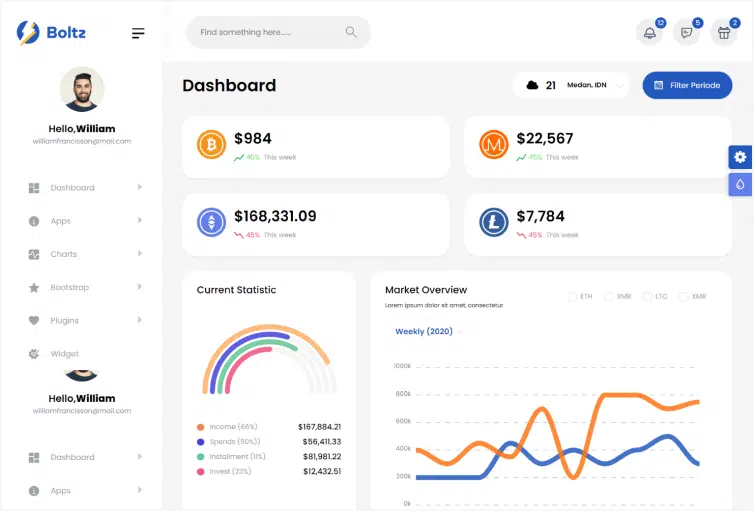Click the Bootstrap star icon
The image size is (754, 511).
34,287
